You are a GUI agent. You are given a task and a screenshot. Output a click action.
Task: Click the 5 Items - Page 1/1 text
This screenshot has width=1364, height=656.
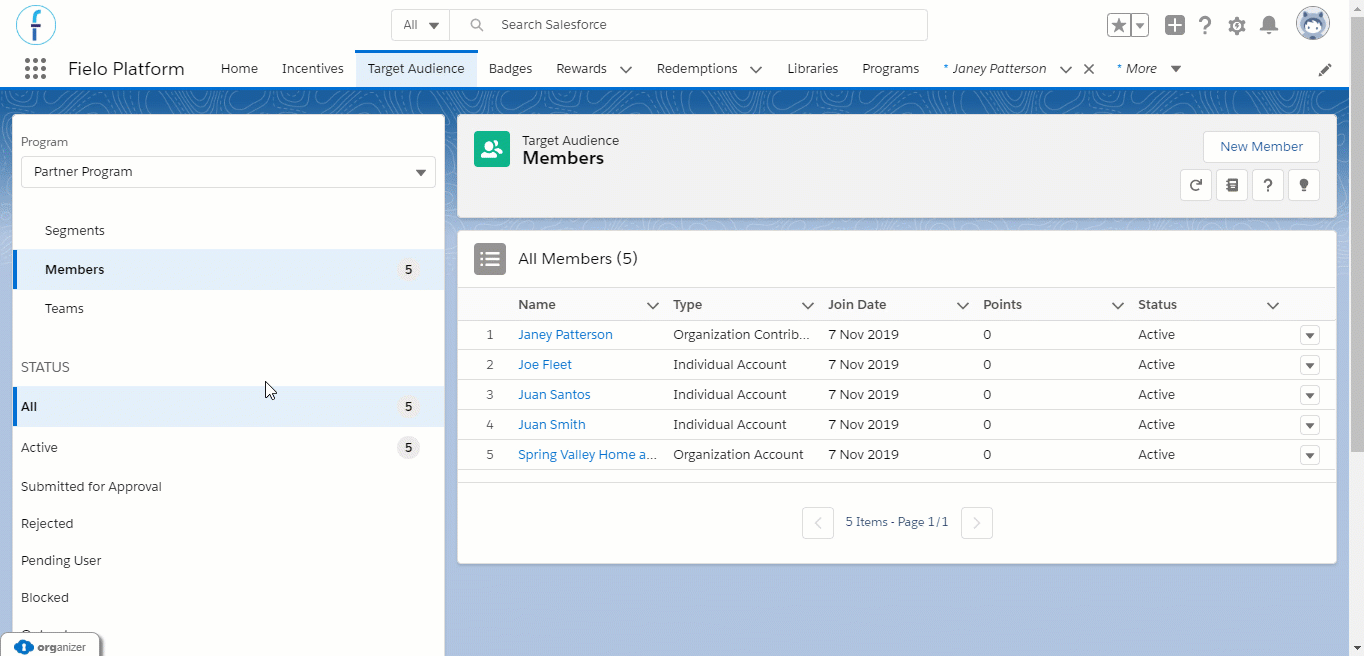point(897,522)
